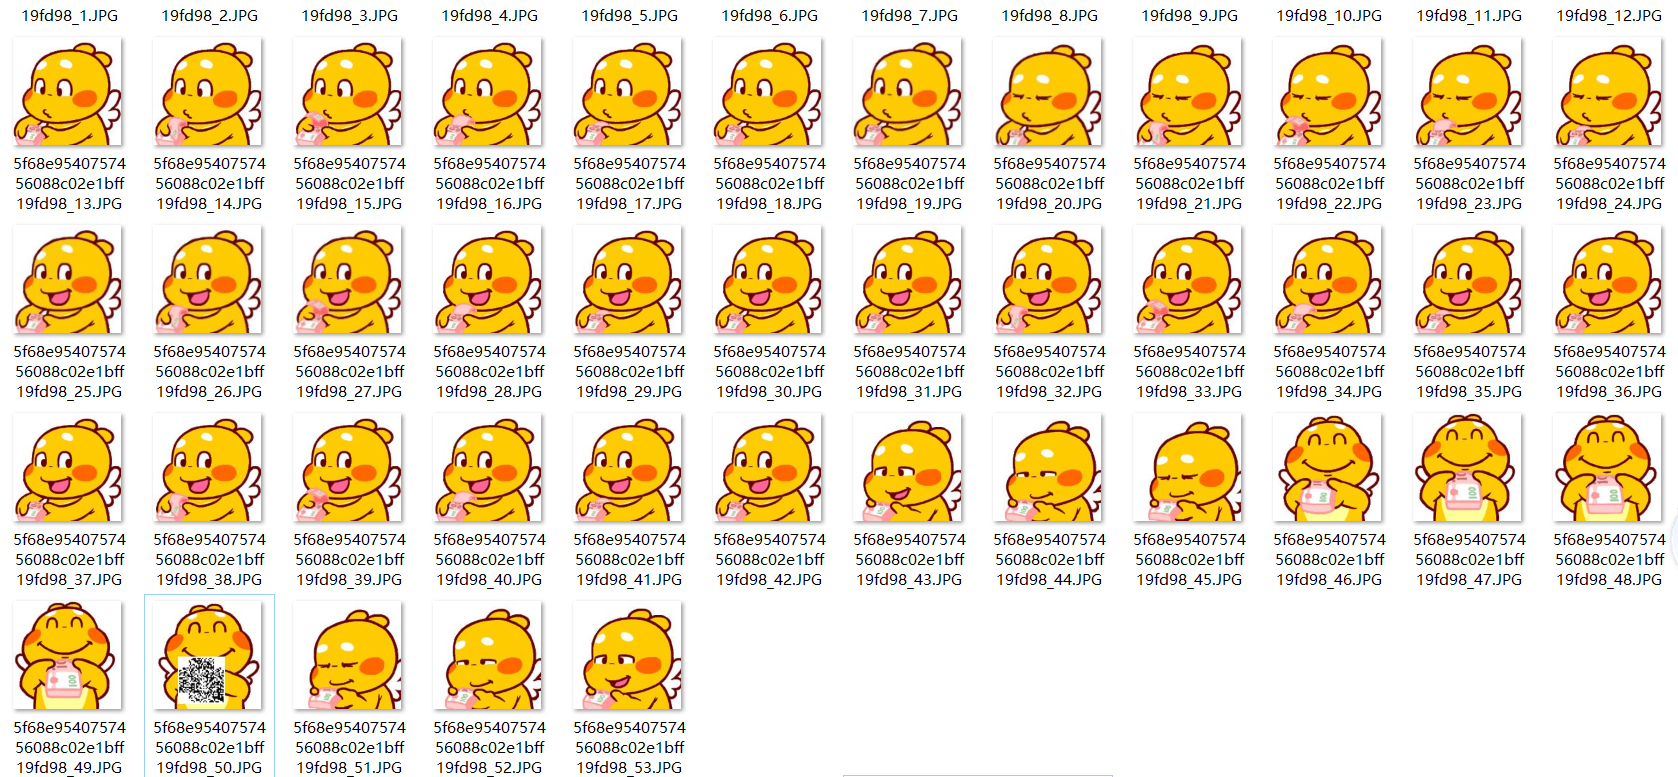1678x777 pixels.
Task: Click the image thumbnail for 19fd98_33.JPG
Action: (1188, 280)
